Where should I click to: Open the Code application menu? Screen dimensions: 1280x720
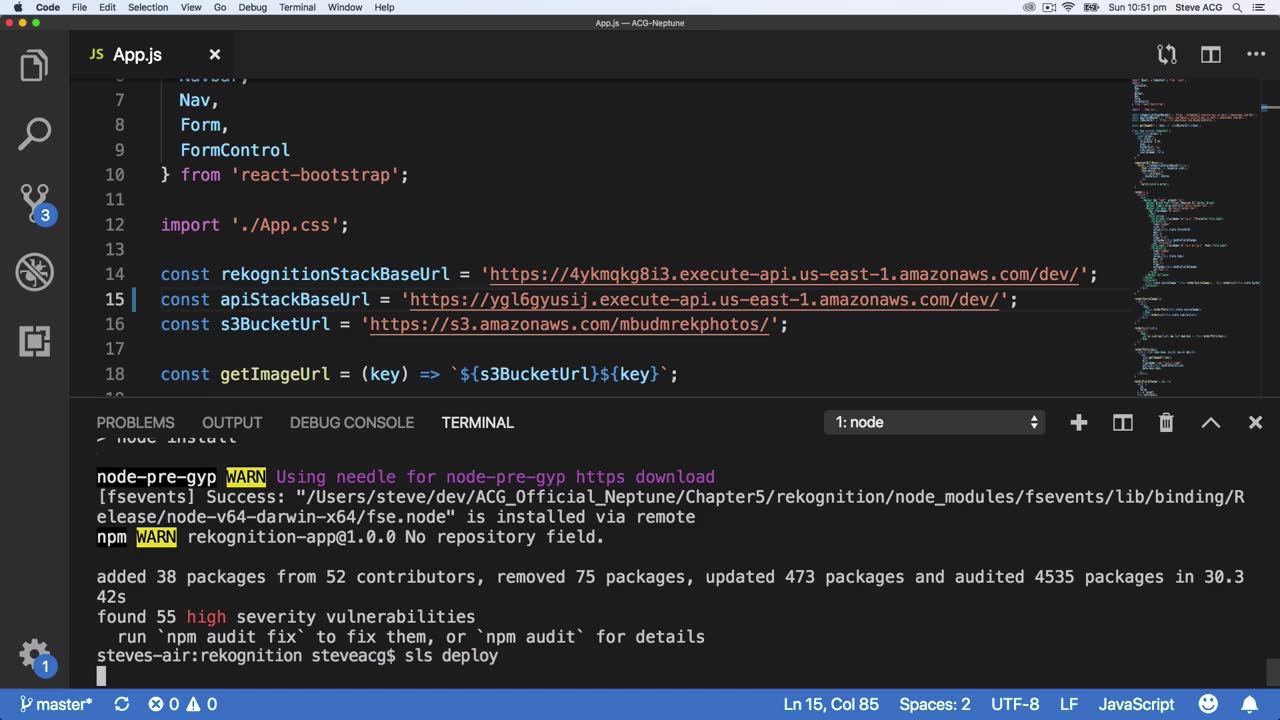(48, 7)
